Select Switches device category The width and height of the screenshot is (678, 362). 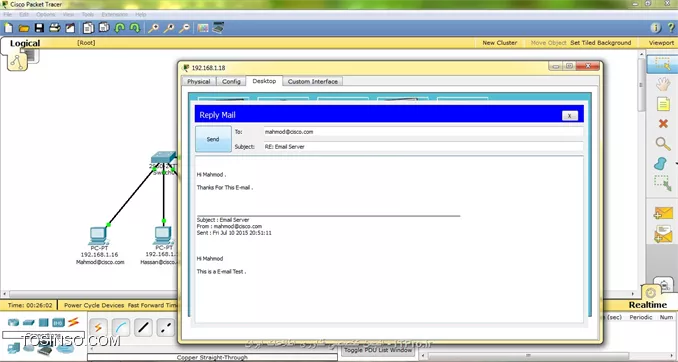click(29, 323)
